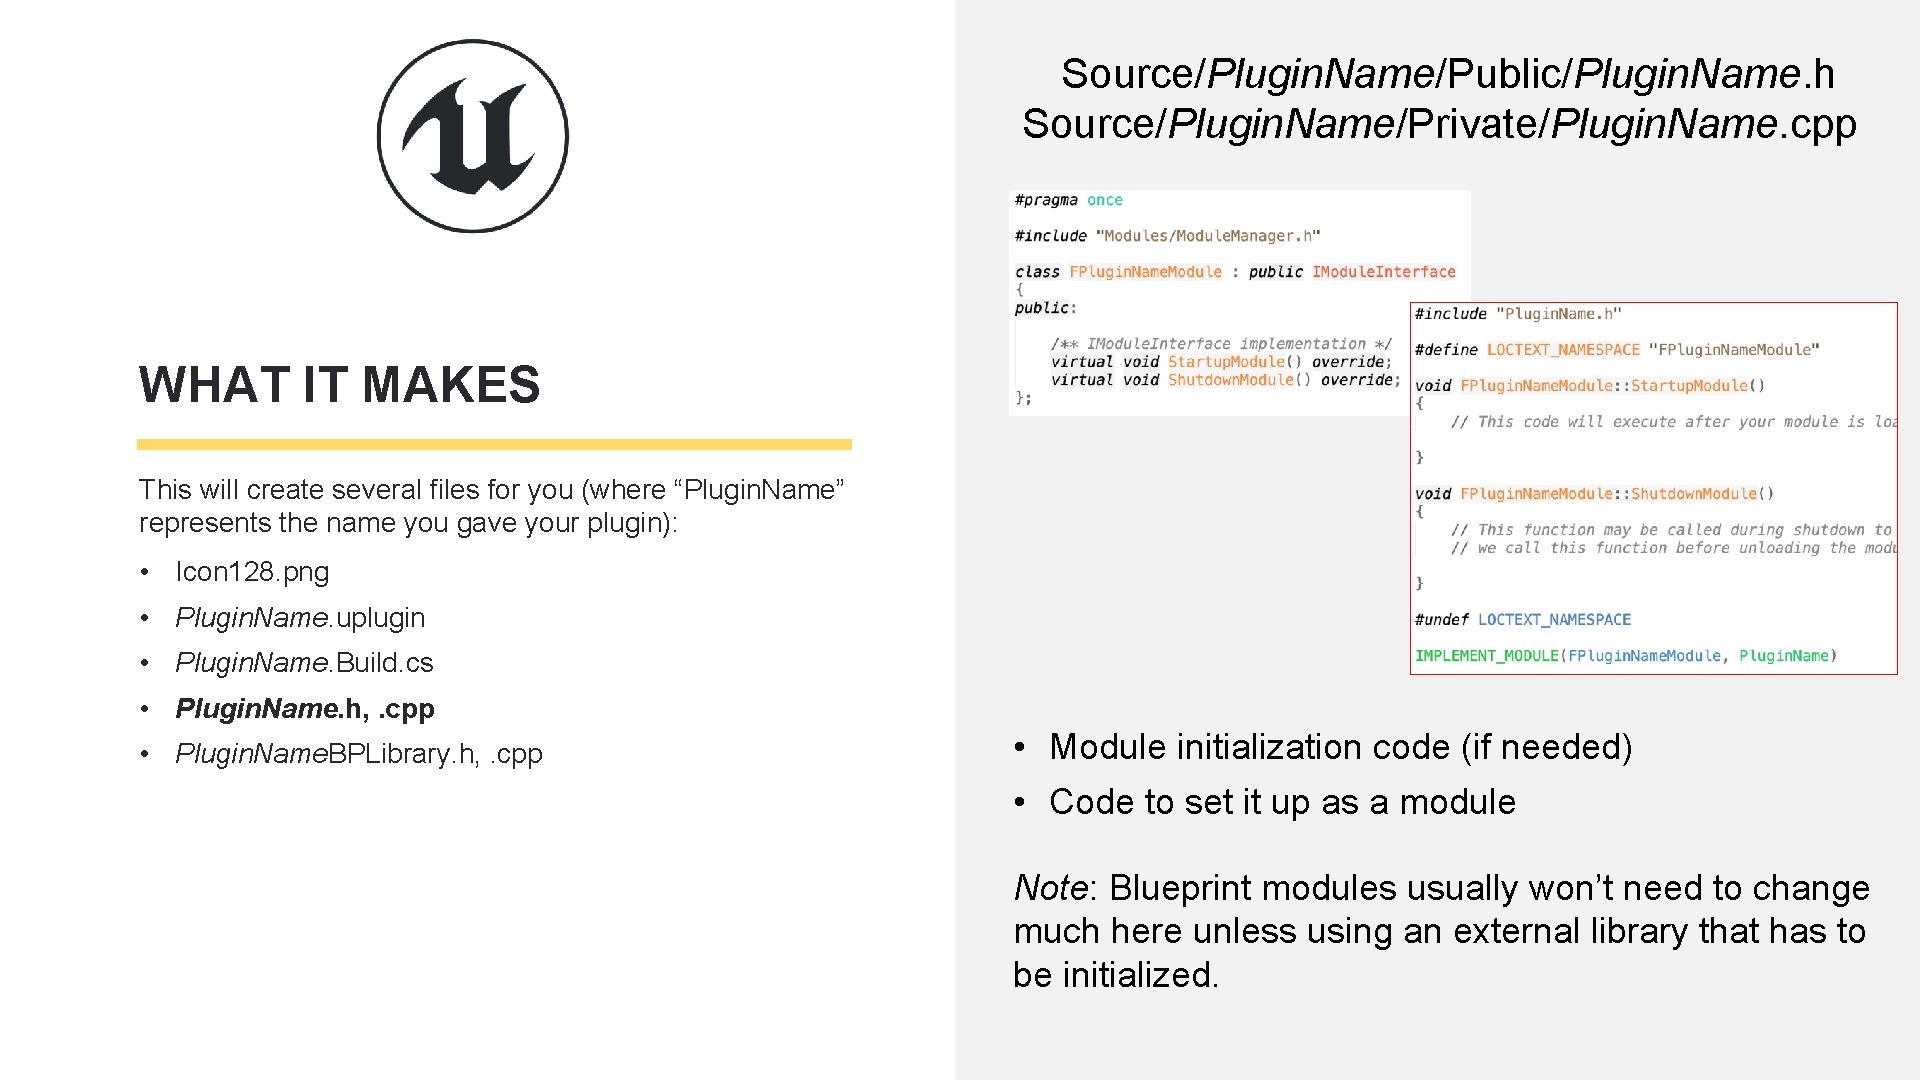This screenshot has height=1080, width=1920.
Task: Click the Note about Blueprint modules
Action: point(1440,930)
